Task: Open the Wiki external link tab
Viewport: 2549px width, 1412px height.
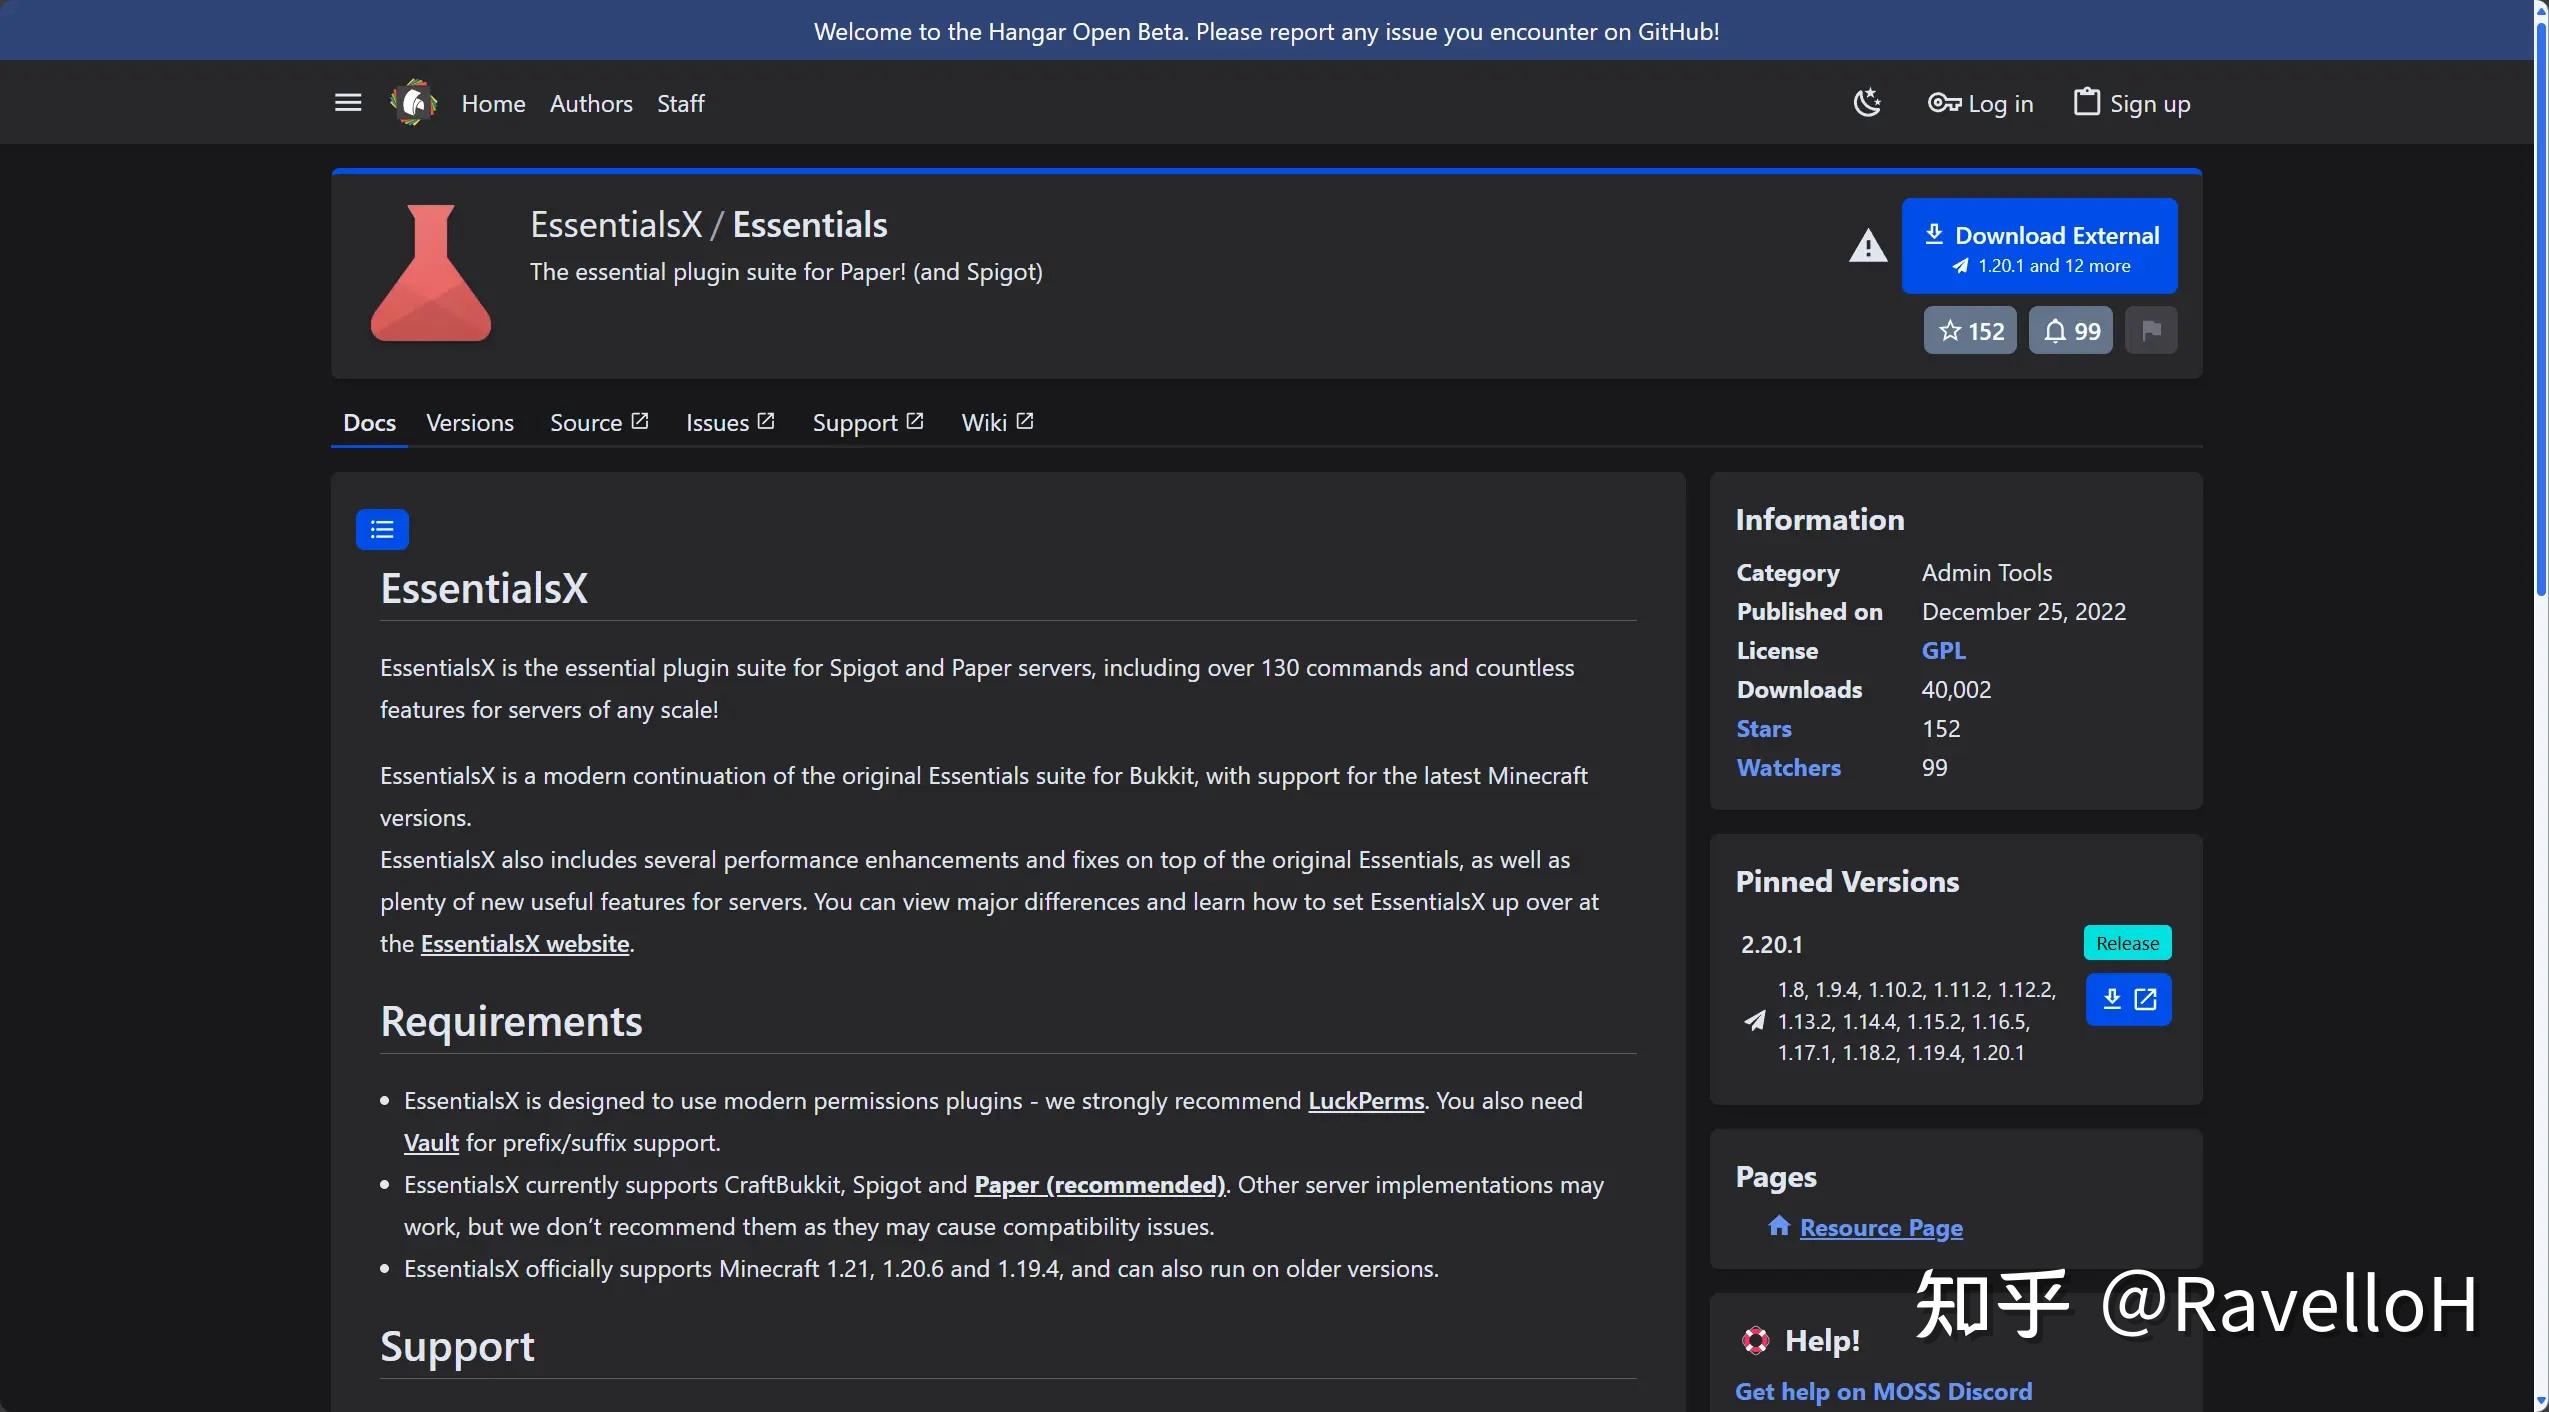Action: pyautogui.click(x=996, y=423)
